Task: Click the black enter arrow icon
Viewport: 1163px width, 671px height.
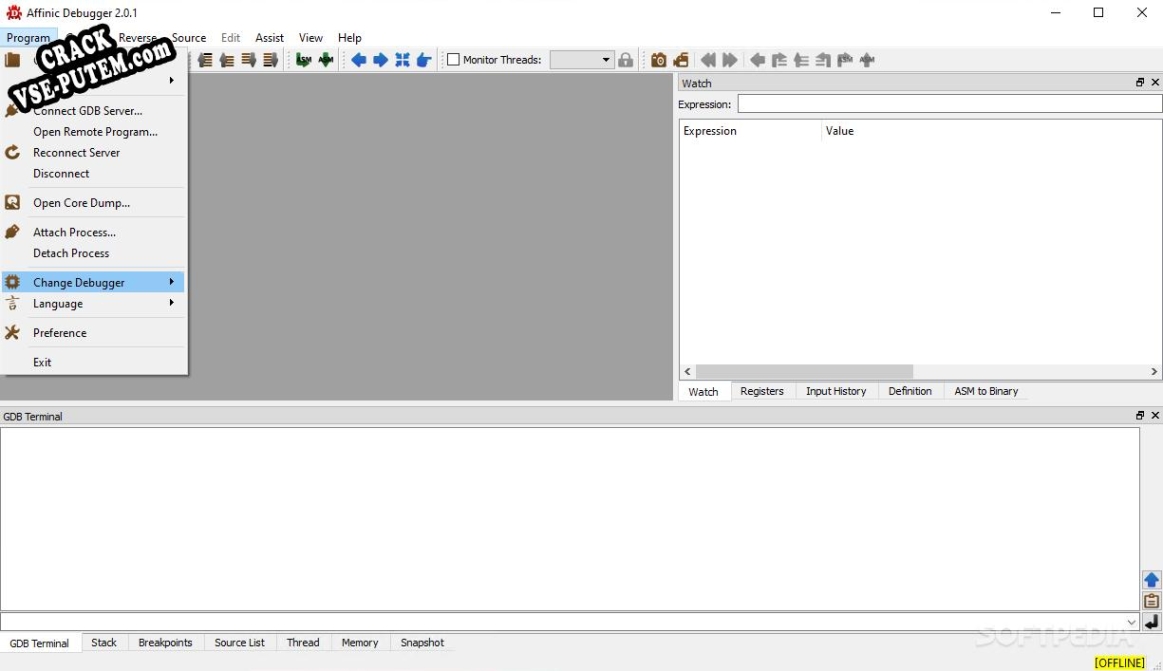Action: (1151, 622)
